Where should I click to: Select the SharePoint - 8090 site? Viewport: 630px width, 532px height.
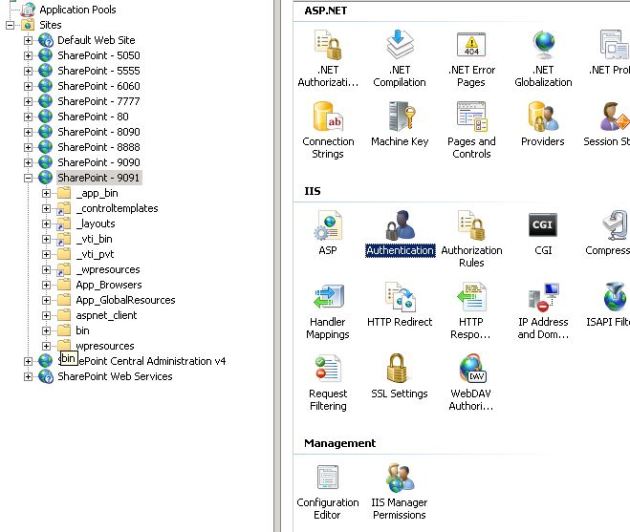point(99,132)
